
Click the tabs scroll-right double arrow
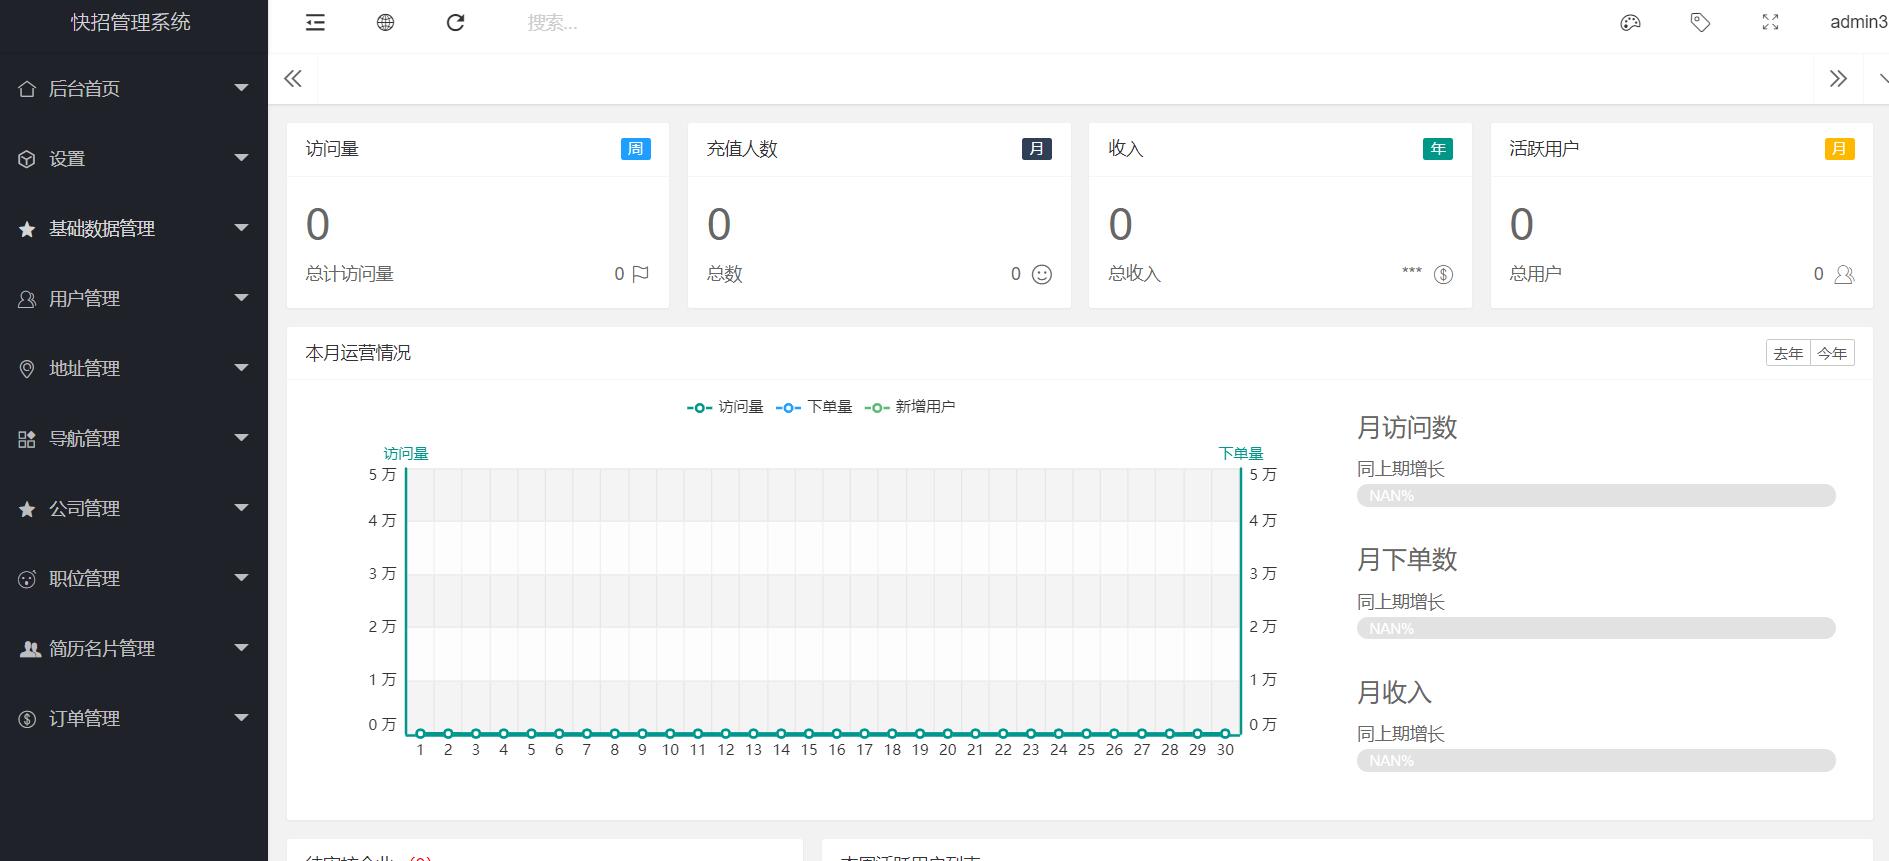1838,79
